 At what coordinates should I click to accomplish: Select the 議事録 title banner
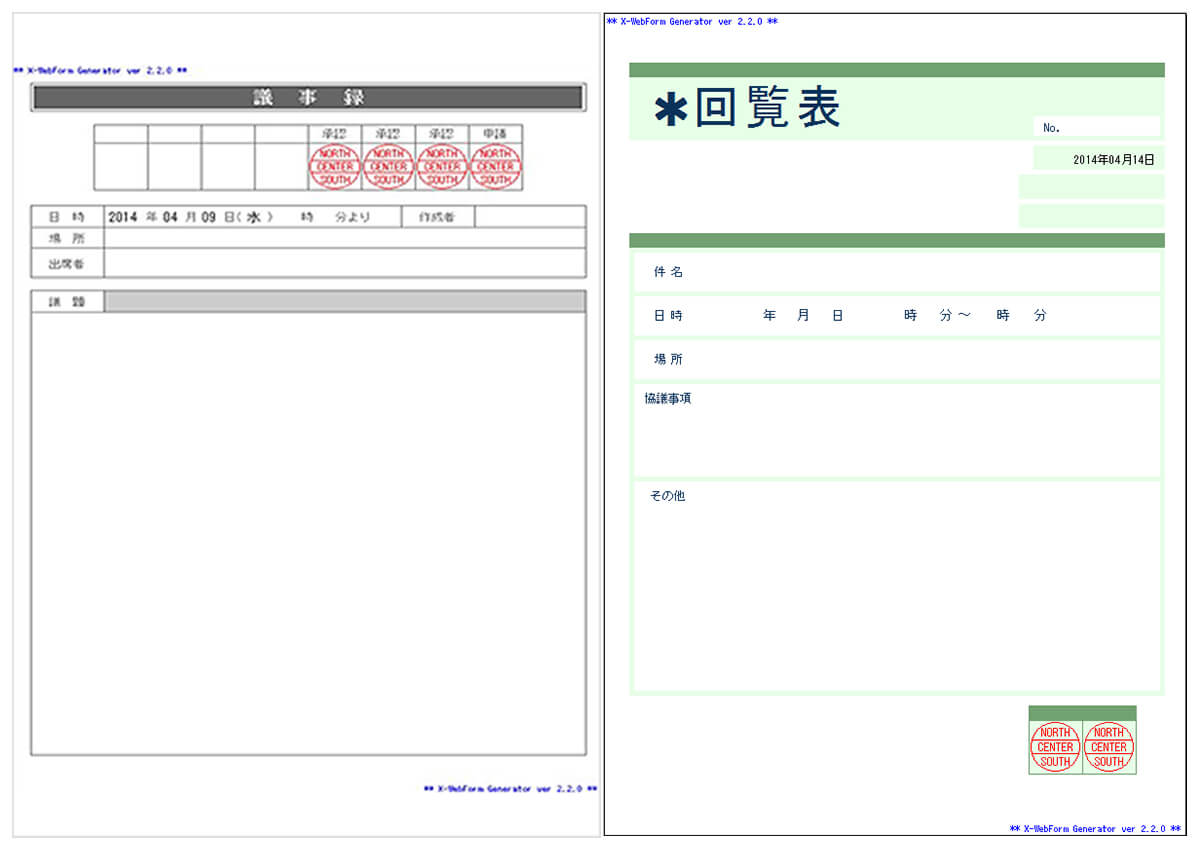[308, 97]
